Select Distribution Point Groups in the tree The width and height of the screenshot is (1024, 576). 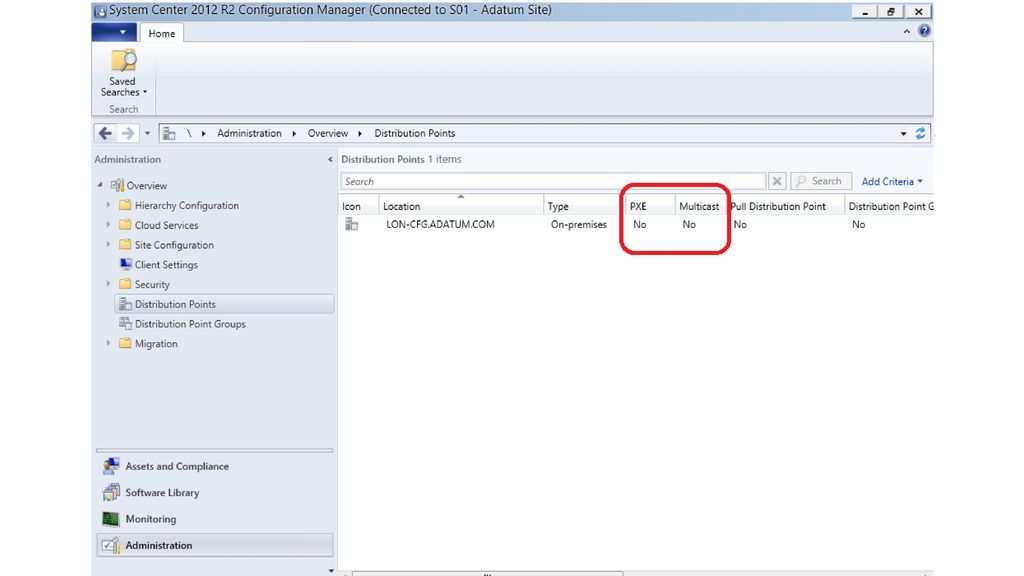pyautogui.click(x=190, y=324)
